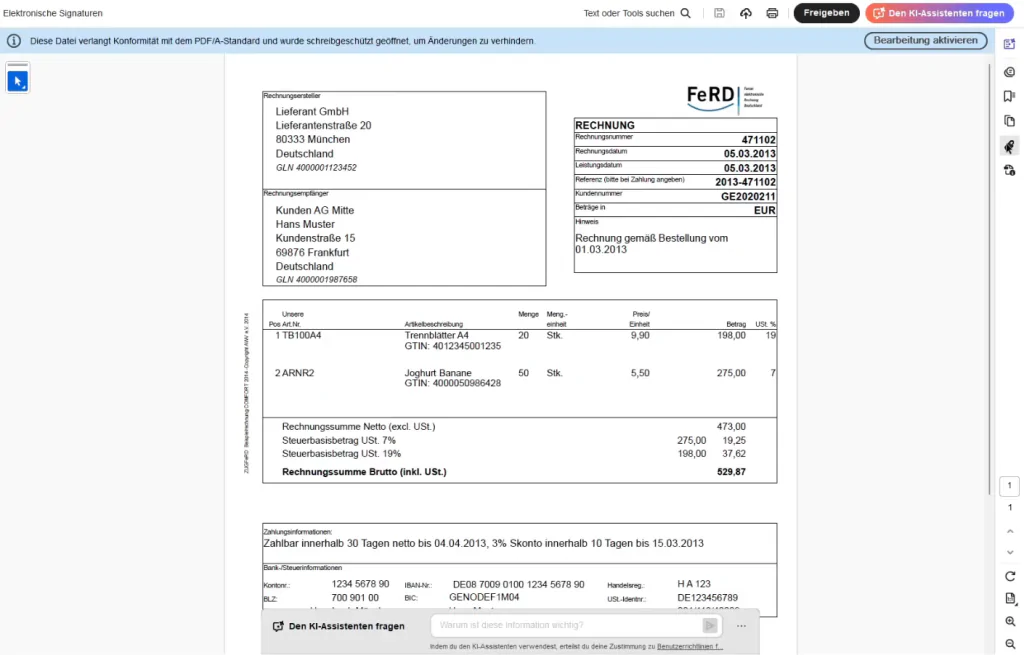Rotate the current page
This screenshot has width=1024, height=655.
pos(1008,575)
